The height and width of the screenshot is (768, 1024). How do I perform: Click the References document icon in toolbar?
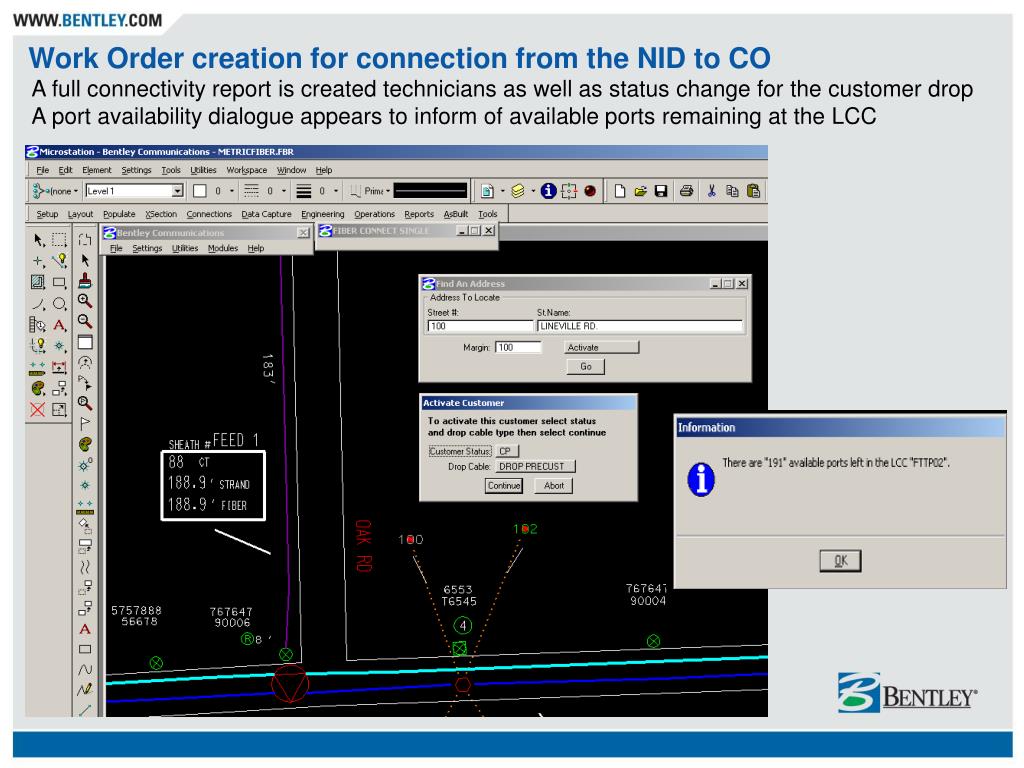click(487, 191)
